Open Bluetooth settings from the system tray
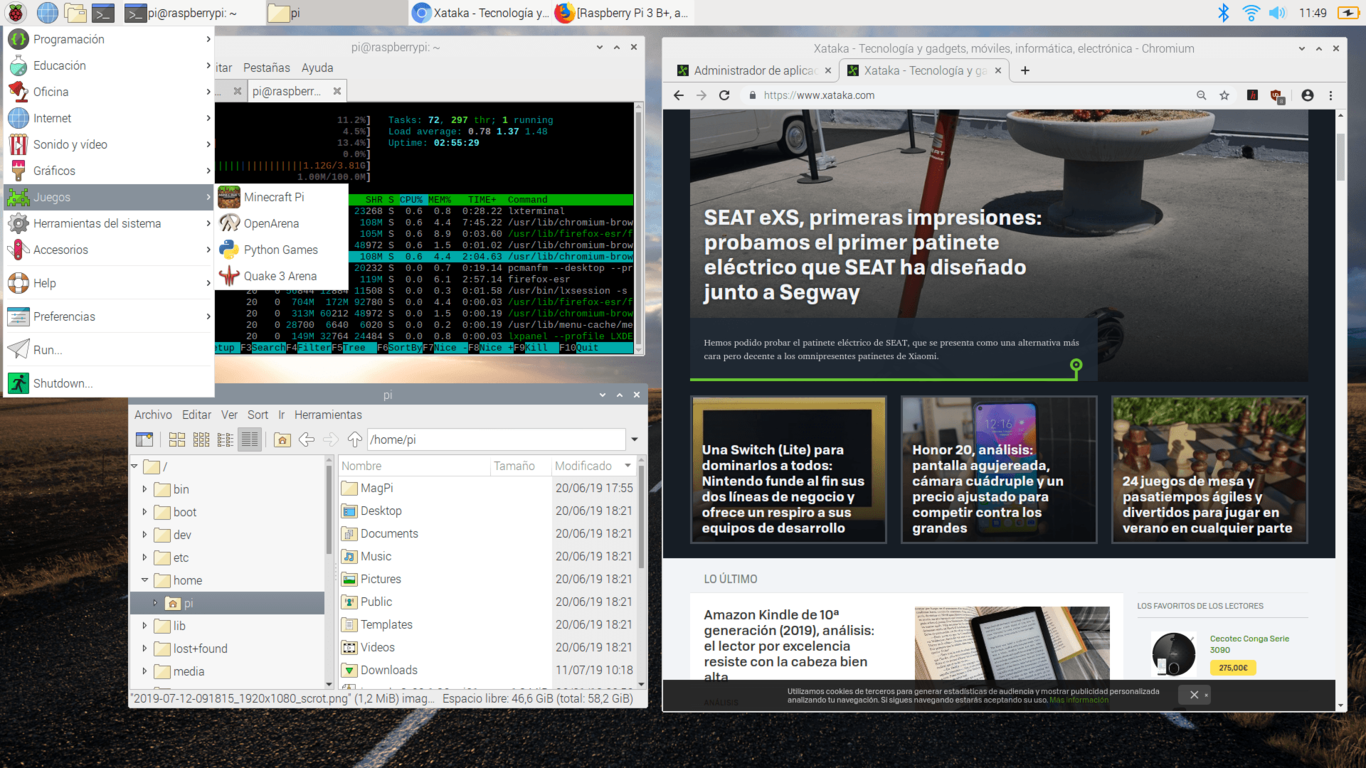Viewport: 1366px width, 768px height. [x=1224, y=13]
